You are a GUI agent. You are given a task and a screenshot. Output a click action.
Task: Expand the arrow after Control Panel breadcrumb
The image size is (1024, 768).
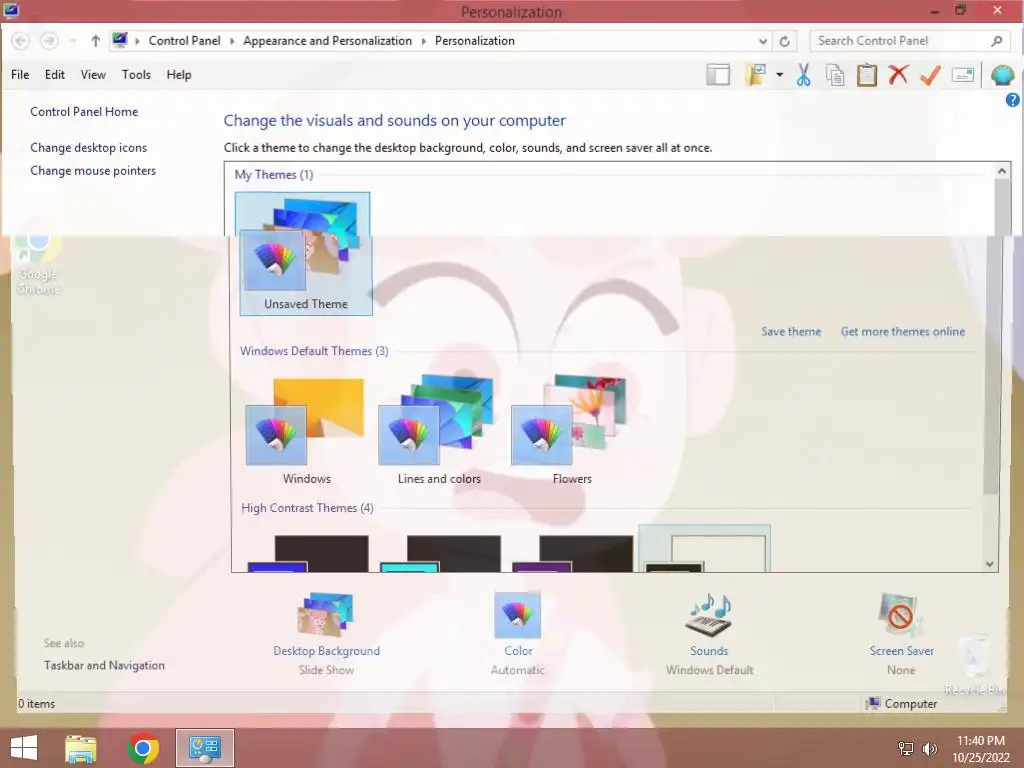coord(232,41)
